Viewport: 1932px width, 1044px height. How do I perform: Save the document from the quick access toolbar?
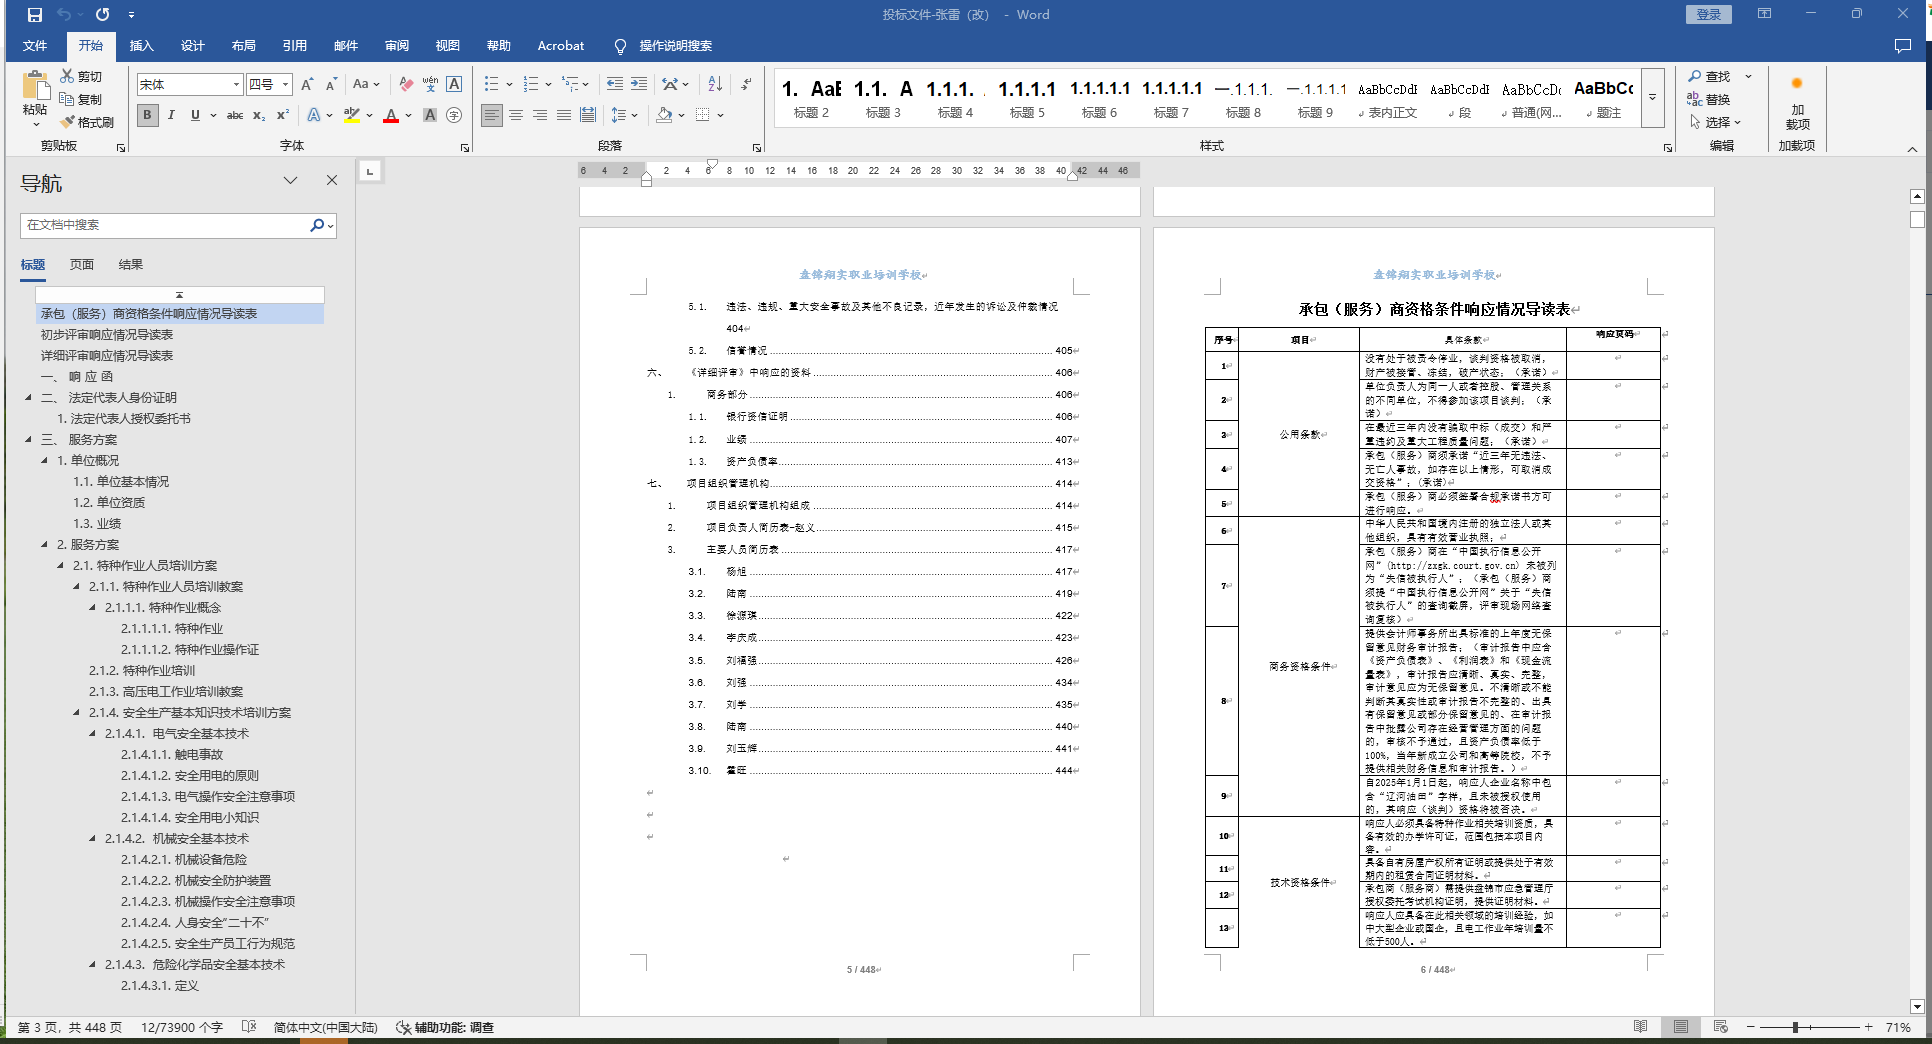point(35,15)
